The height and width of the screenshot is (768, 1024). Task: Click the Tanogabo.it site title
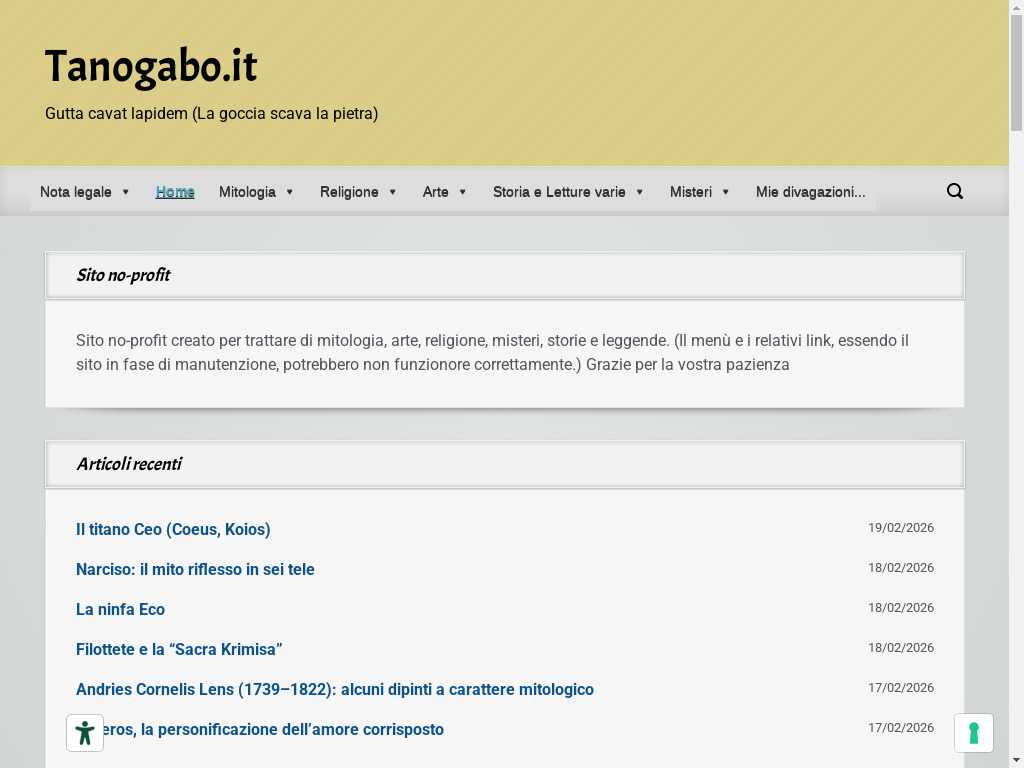[151, 66]
